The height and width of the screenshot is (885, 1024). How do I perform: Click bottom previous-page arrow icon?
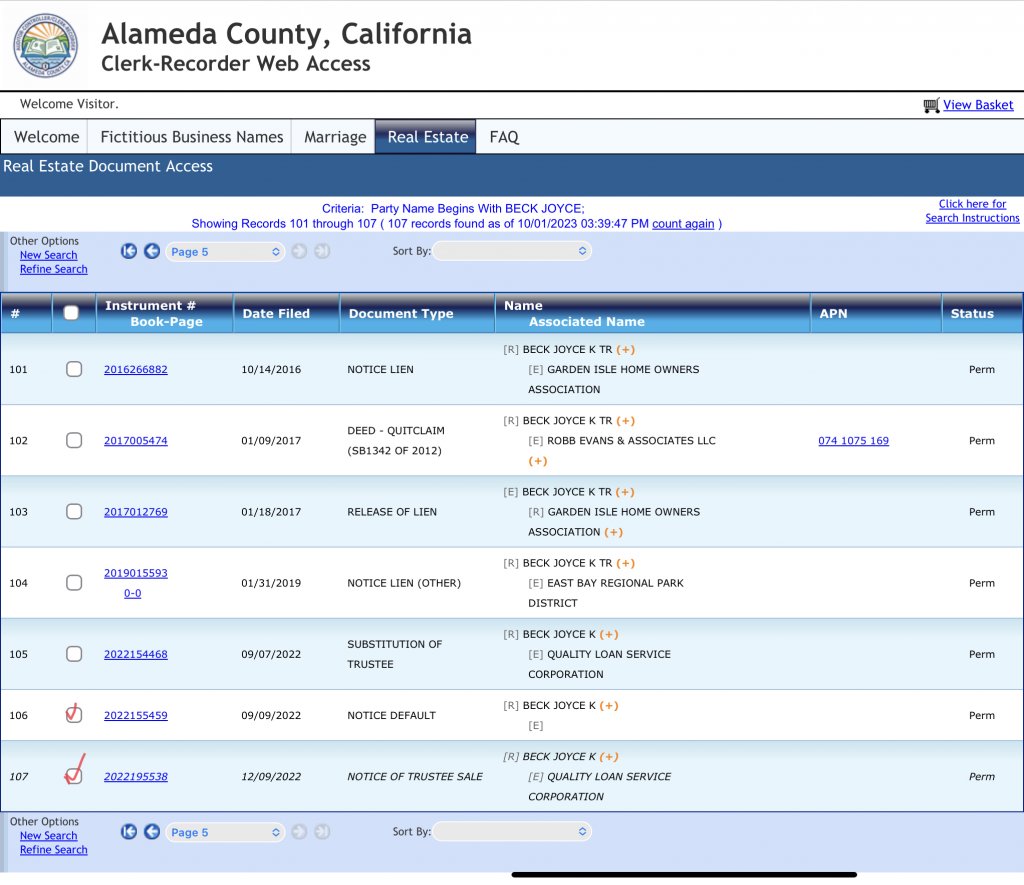[x=151, y=832]
